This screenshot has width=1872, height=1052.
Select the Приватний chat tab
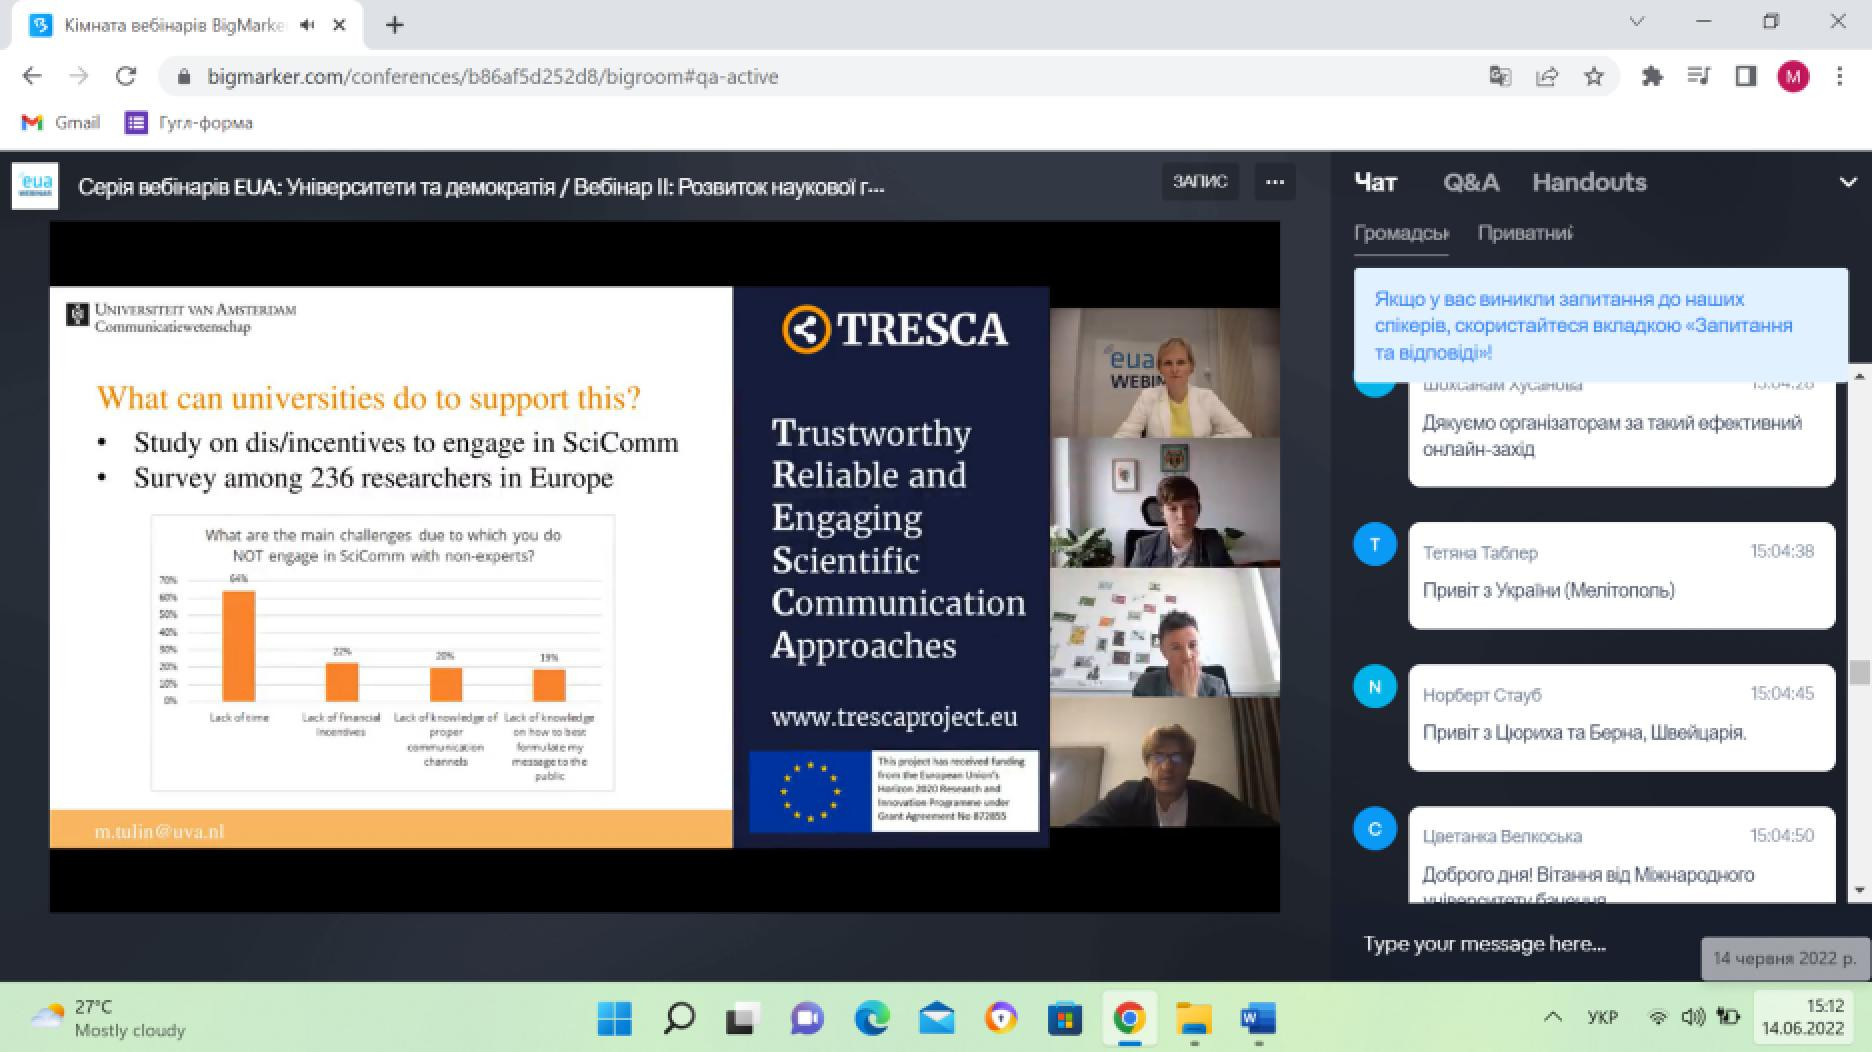point(1525,233)
